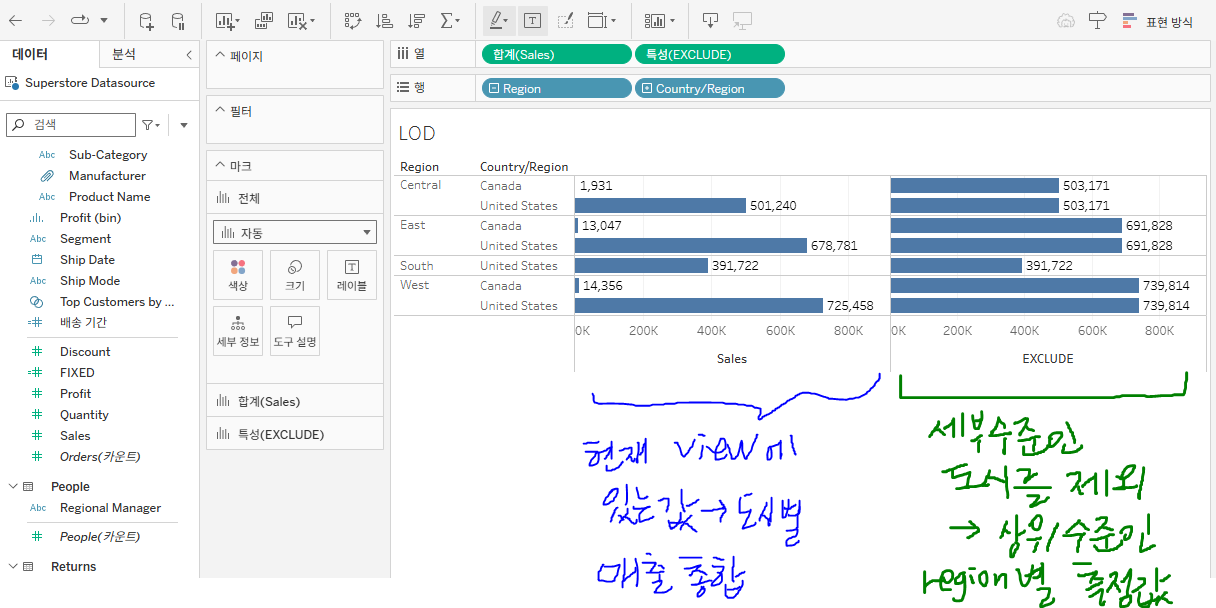Viewport: 1216px width, 608px height.
Task: Click the 크기 marks button
Action: click(295, 275)
